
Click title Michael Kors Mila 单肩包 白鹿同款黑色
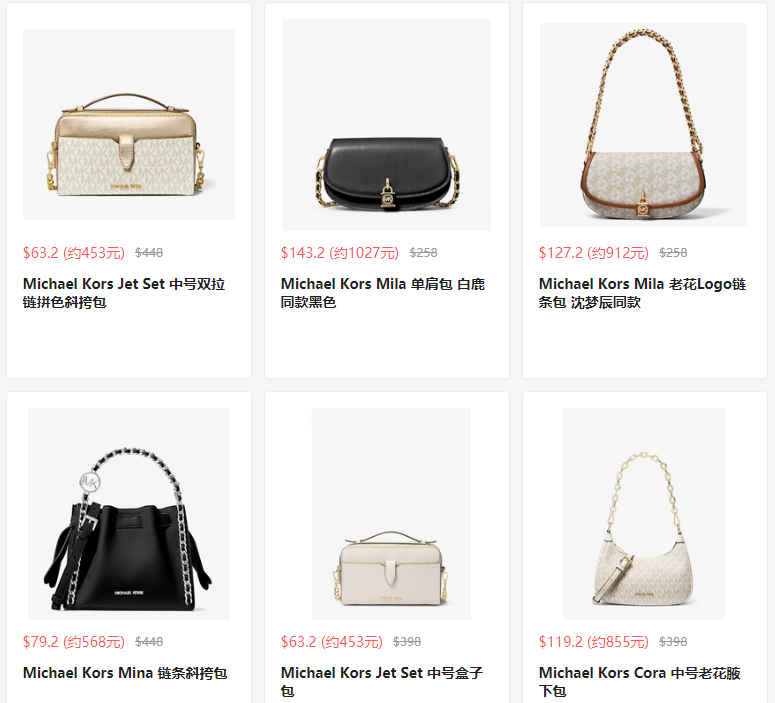[x=383, y=293]
